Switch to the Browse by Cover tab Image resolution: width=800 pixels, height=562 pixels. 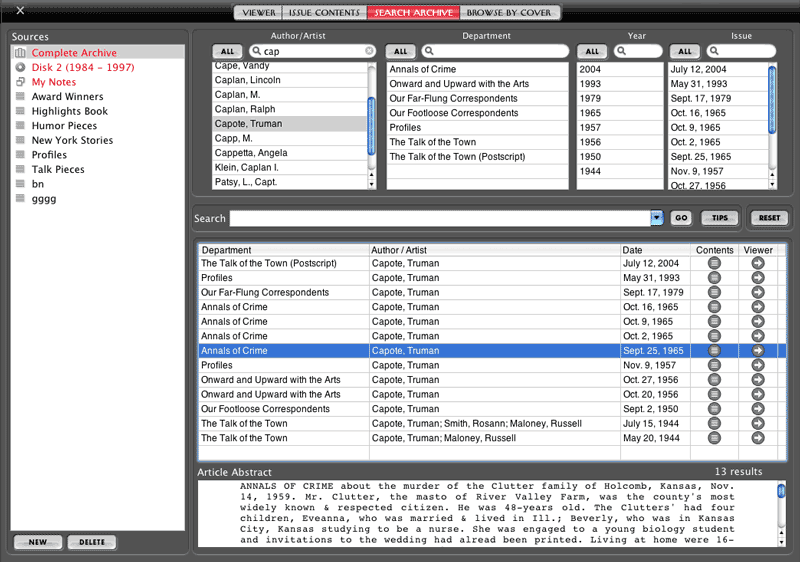(511, 13)
